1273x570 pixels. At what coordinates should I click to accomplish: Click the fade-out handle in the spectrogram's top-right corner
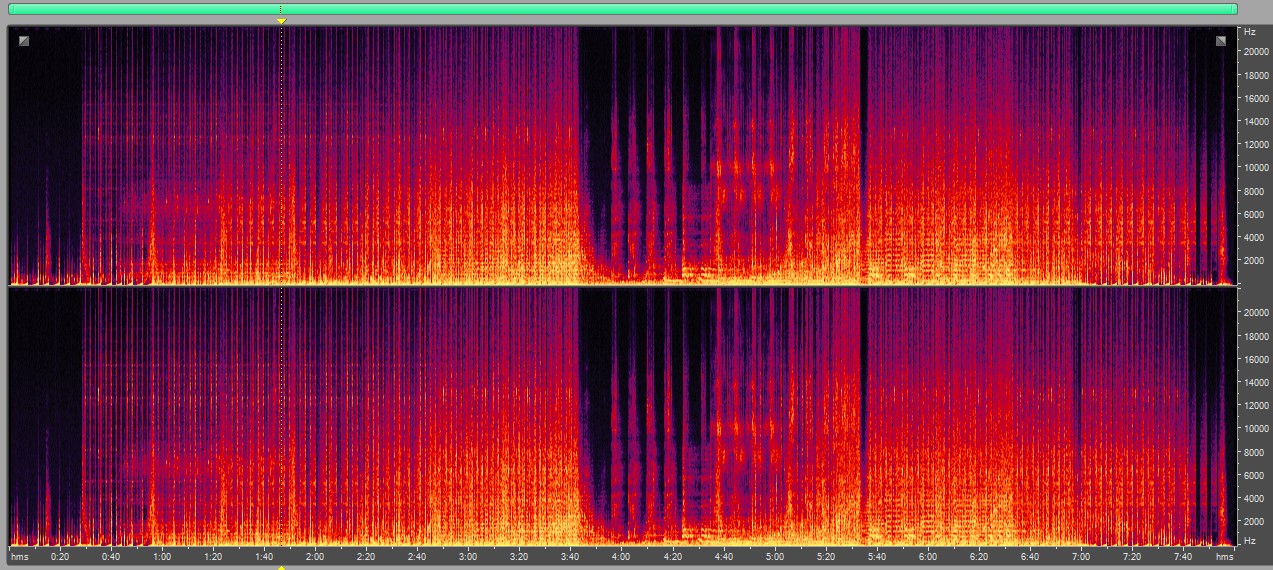point(1221,41)
